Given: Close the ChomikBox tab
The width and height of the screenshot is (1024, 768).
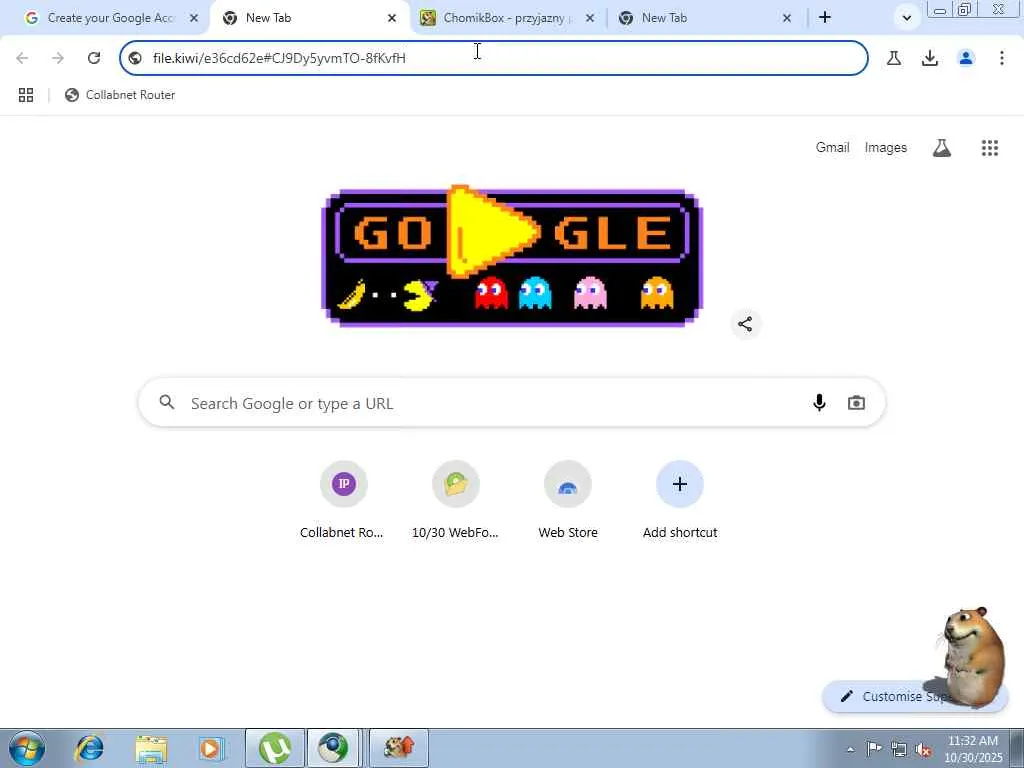Looking at the screenshot, I should click(x=590, y=18).
